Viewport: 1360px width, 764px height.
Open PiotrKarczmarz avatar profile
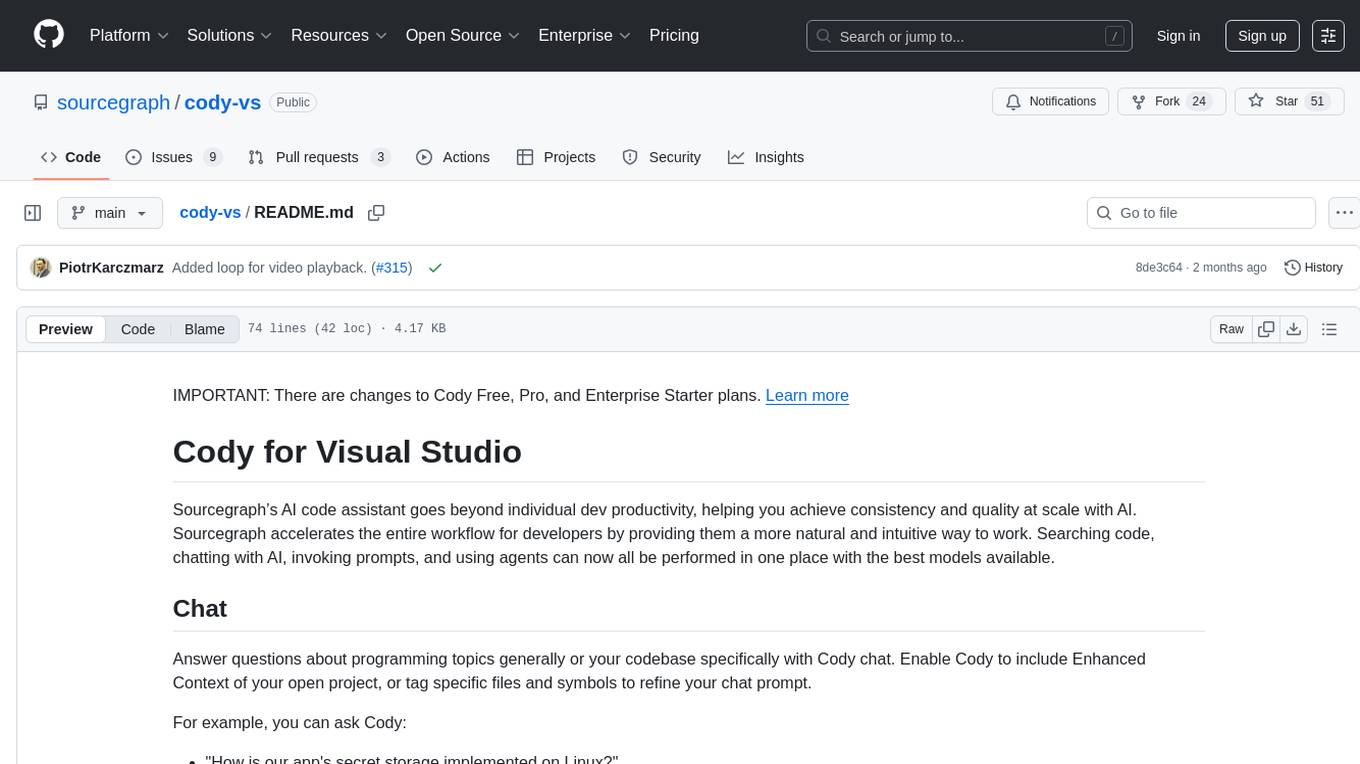[x=41, y=268]
